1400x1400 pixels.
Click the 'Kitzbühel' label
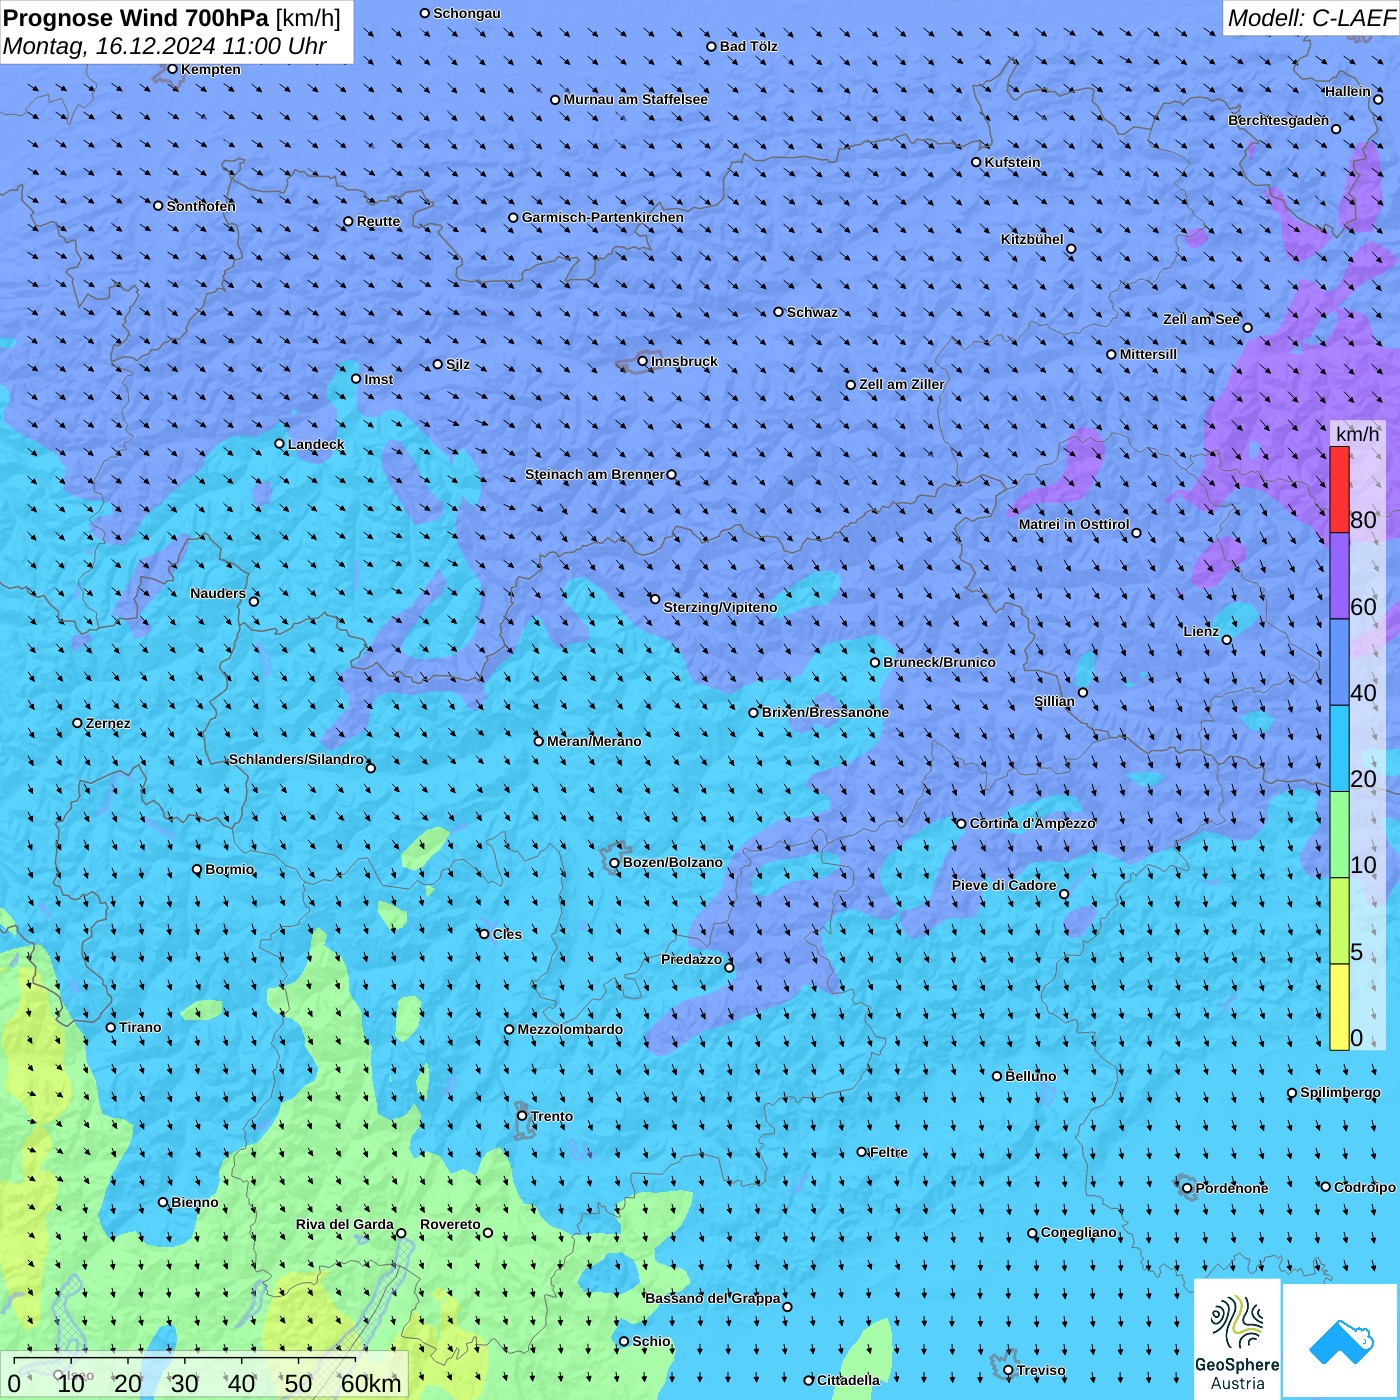[1033, 239]
